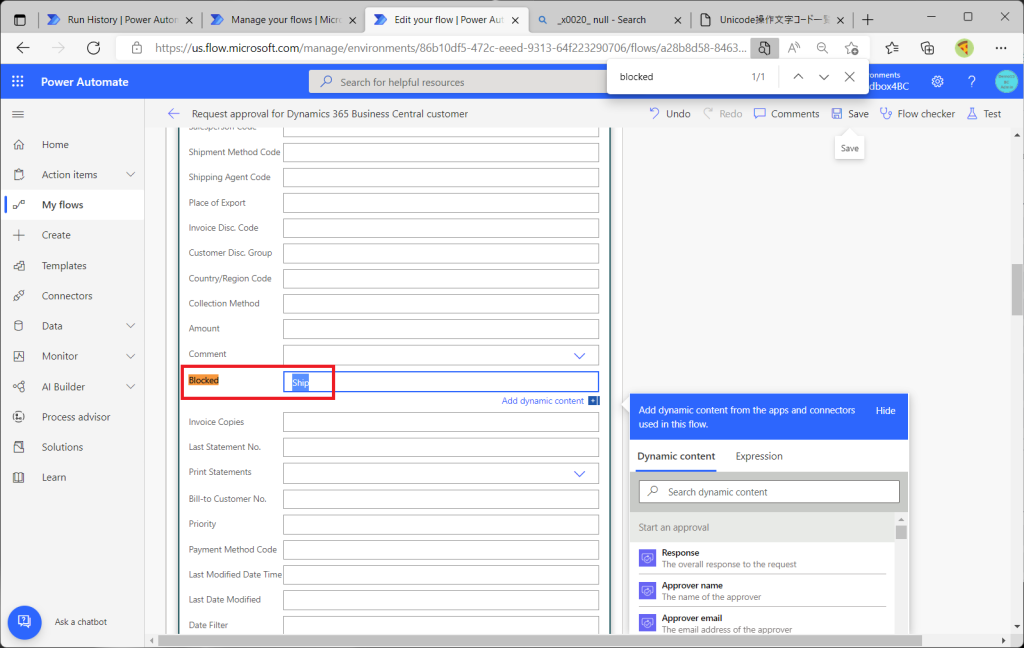The width and height of the screenshot is (1024, 648).
Task: Go back using the flow editor arrow
Action: click(173, 114)
